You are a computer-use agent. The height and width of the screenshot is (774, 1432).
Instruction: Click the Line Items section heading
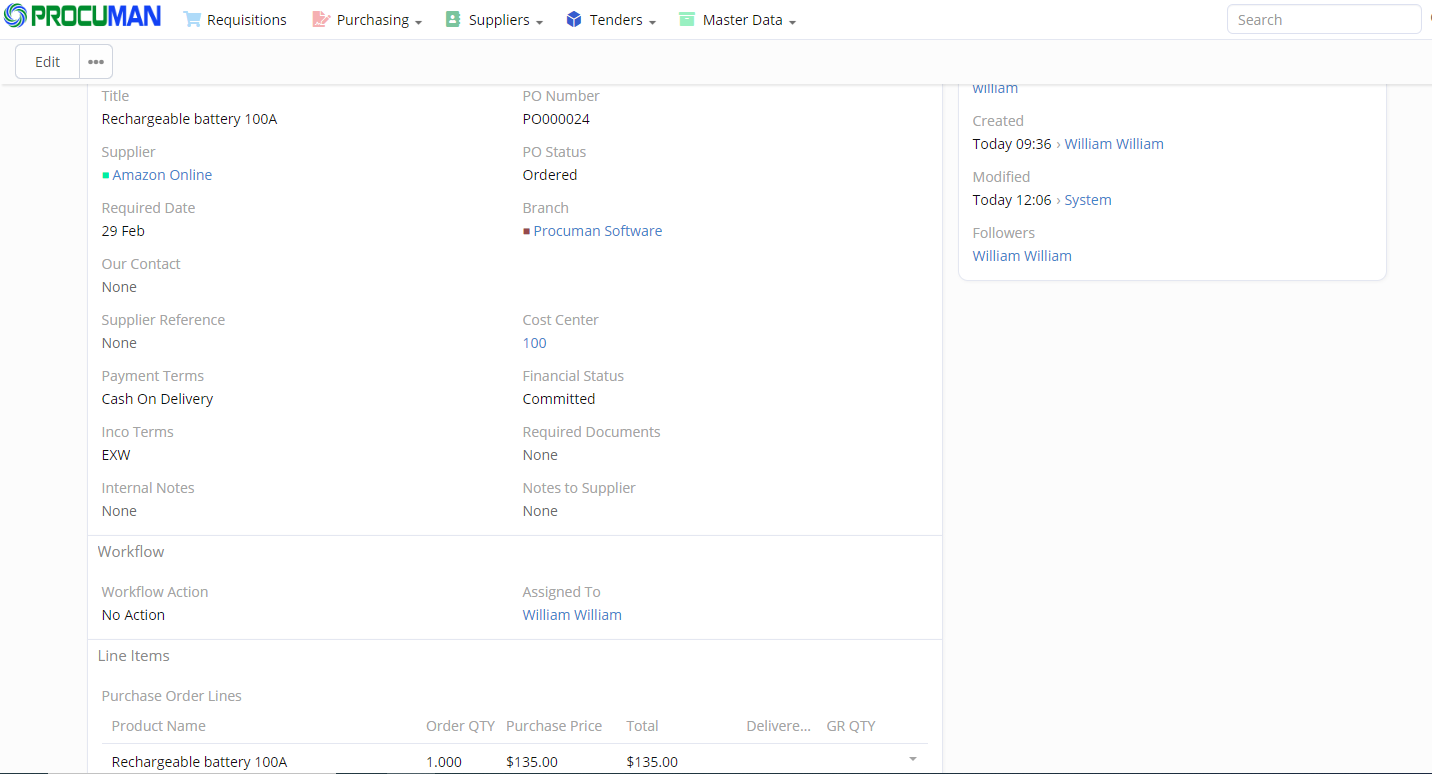coord(134,656)
